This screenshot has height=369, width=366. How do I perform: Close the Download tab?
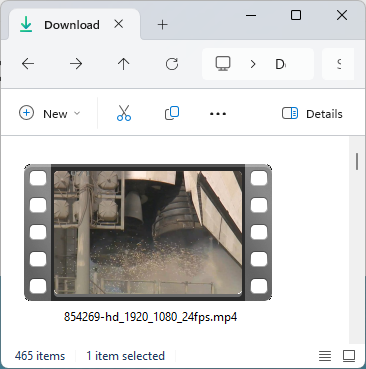pyautogui.click(x=119, y=24)
